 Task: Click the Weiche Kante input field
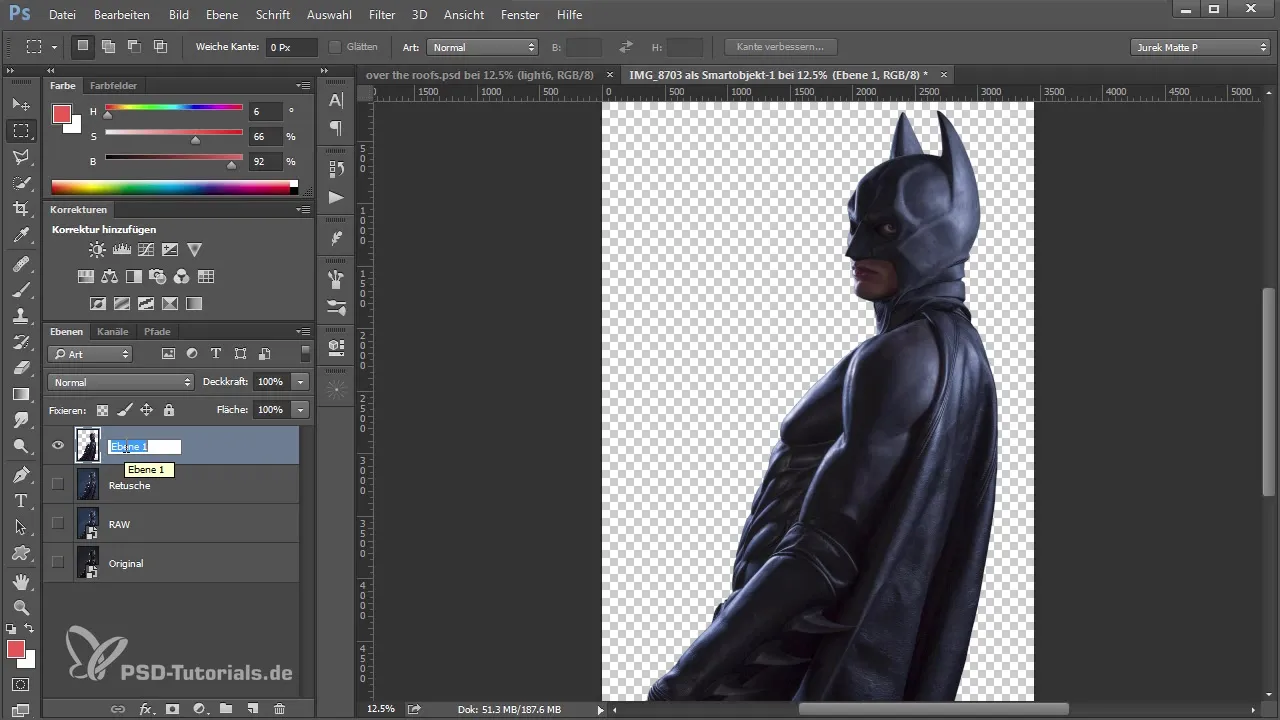pyautogui.click(x=291, y=47)
